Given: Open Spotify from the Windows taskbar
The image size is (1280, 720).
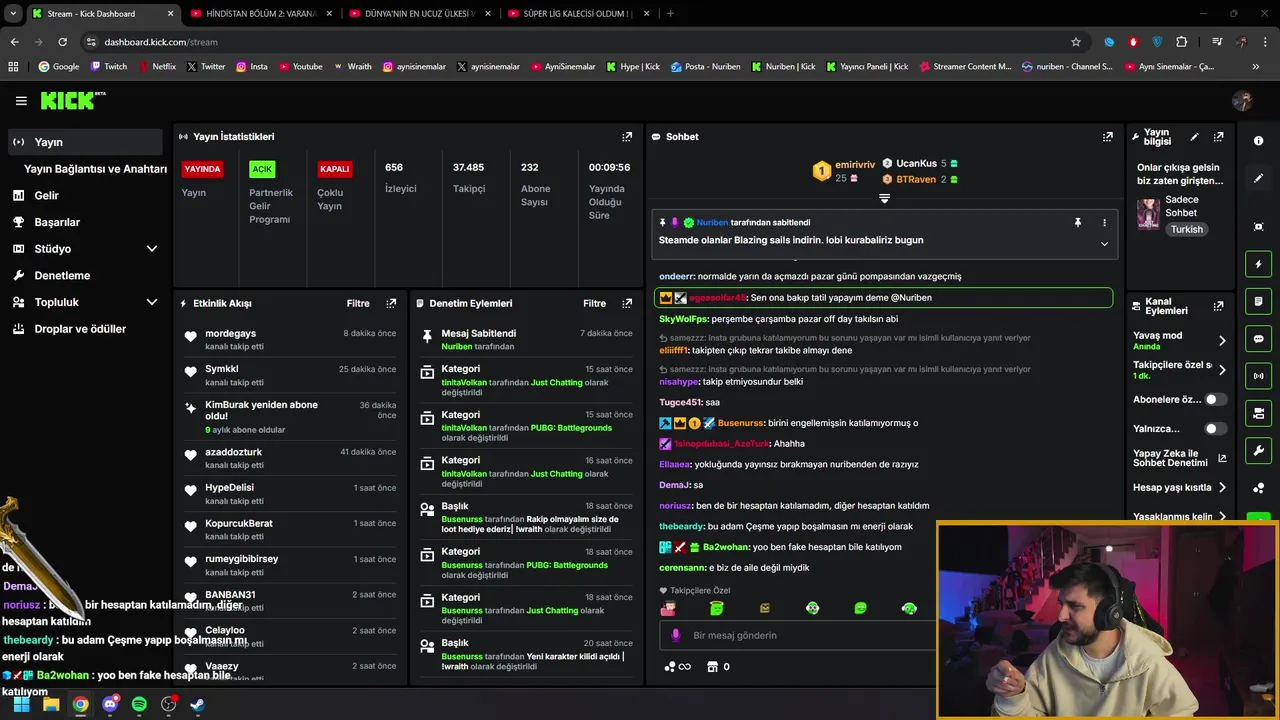Looking at the screenshot, I should 139,704.
